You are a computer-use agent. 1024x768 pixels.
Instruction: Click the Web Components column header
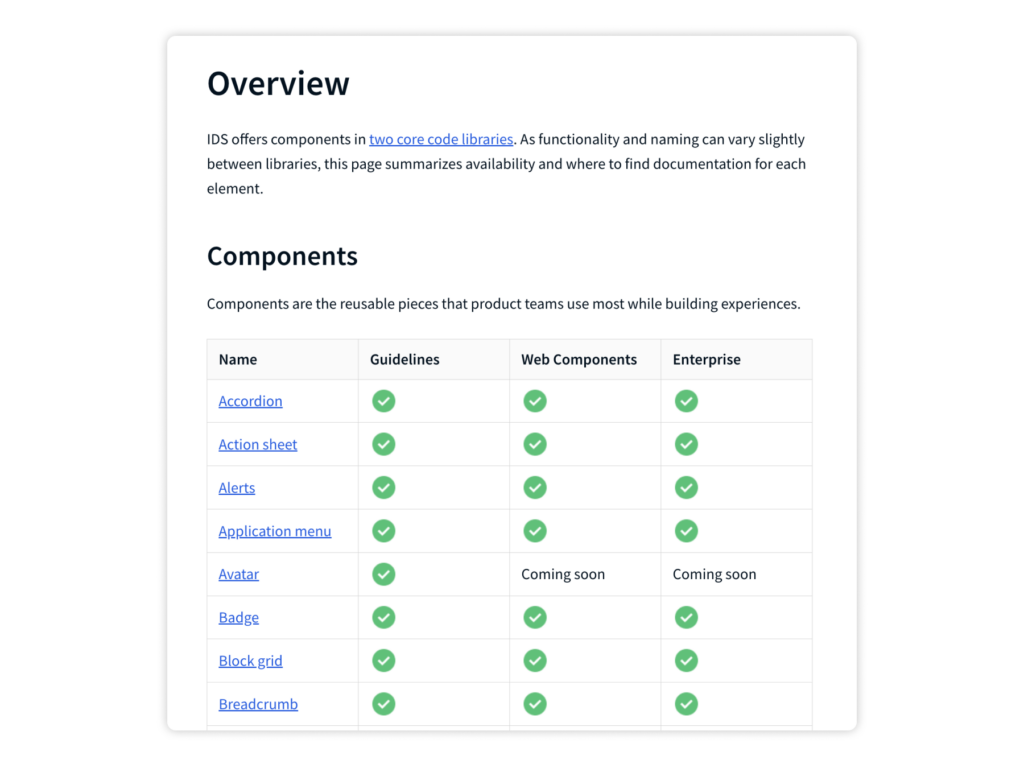click(x=579, y=359)
